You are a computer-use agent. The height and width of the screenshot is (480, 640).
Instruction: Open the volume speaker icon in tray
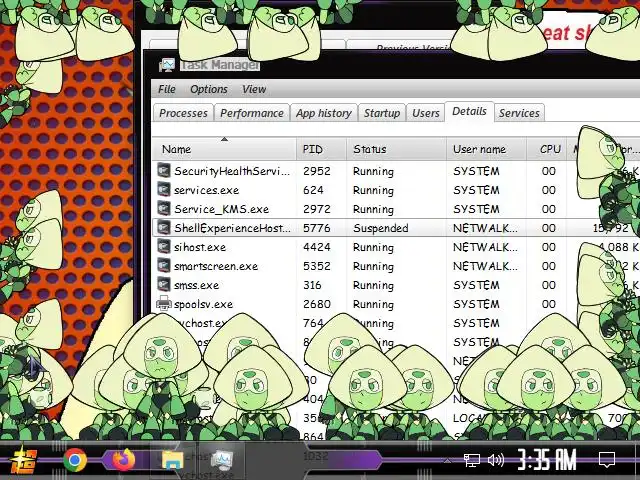[496, 460]
